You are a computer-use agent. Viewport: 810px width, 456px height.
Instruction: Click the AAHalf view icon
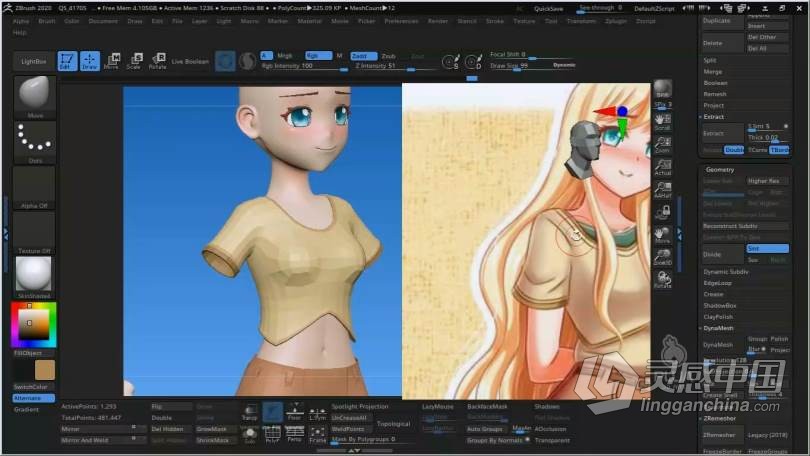tap(663, 190)
